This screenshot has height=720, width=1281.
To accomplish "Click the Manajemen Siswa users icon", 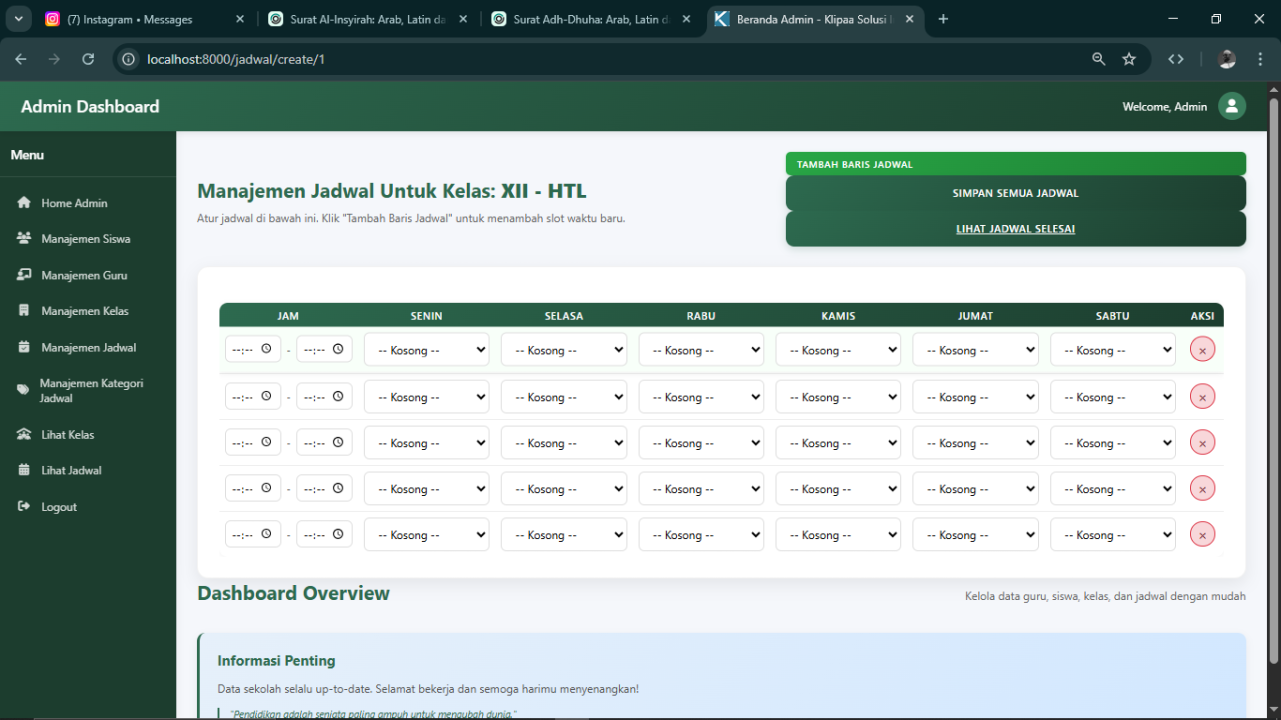I will click(24, 239).
